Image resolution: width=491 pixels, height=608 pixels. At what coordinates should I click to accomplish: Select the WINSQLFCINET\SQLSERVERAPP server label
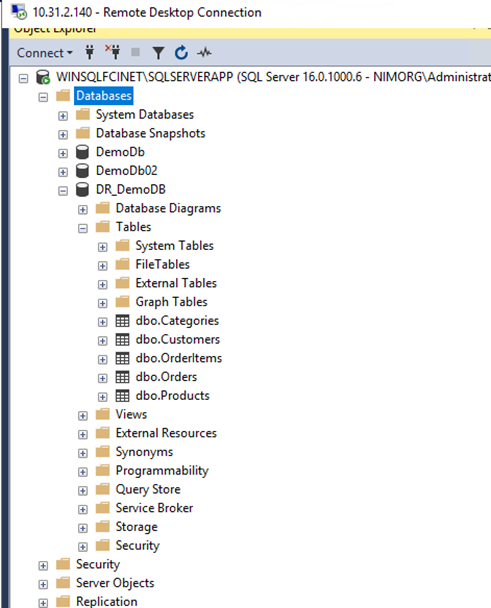[273, 77]
